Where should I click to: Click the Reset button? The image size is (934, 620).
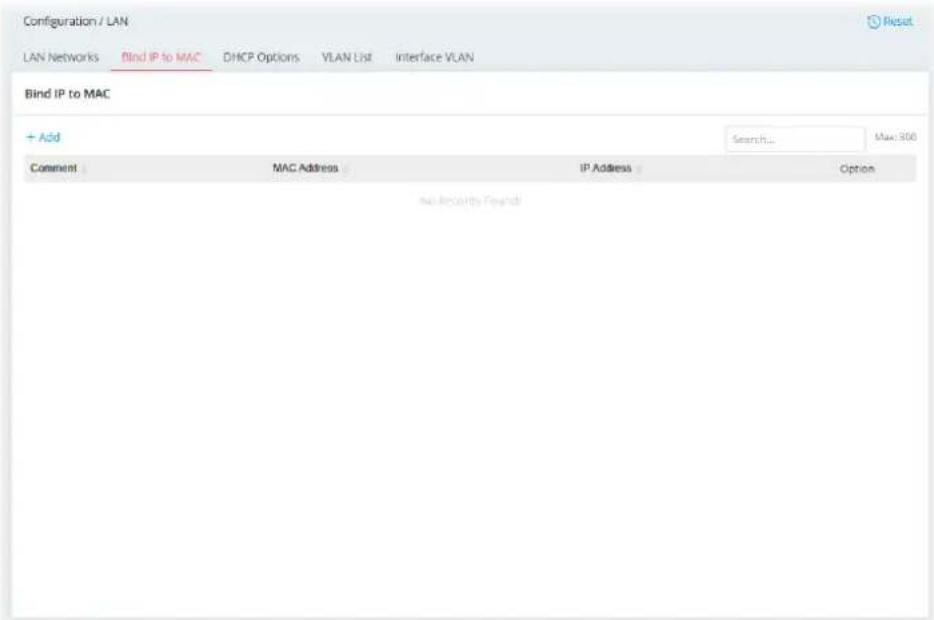890,21
